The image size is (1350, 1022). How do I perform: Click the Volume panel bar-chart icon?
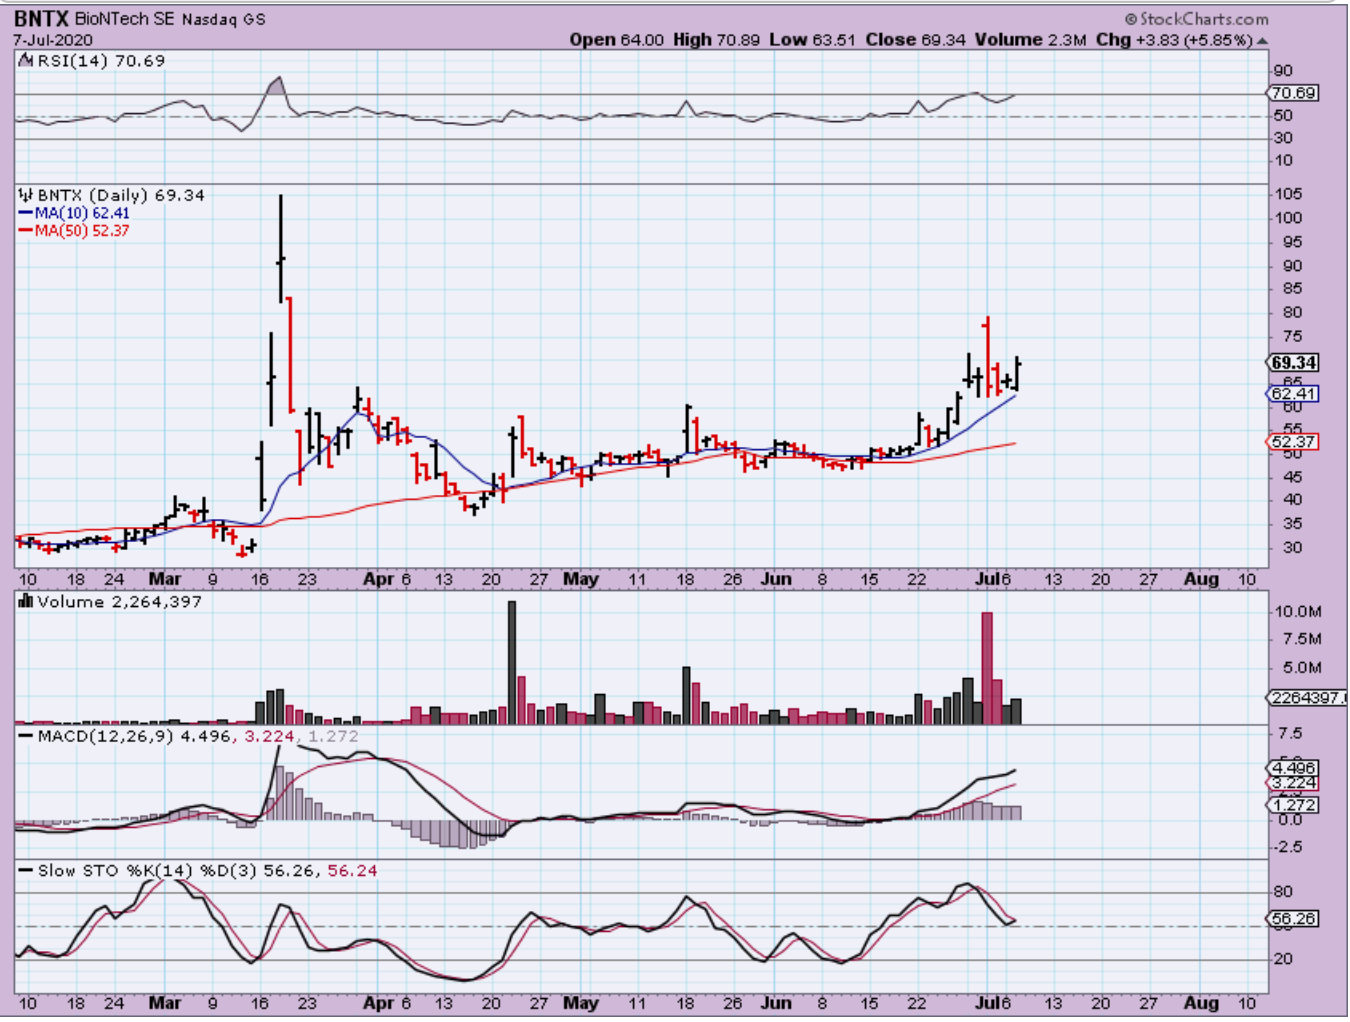click(x=26, y=601)
